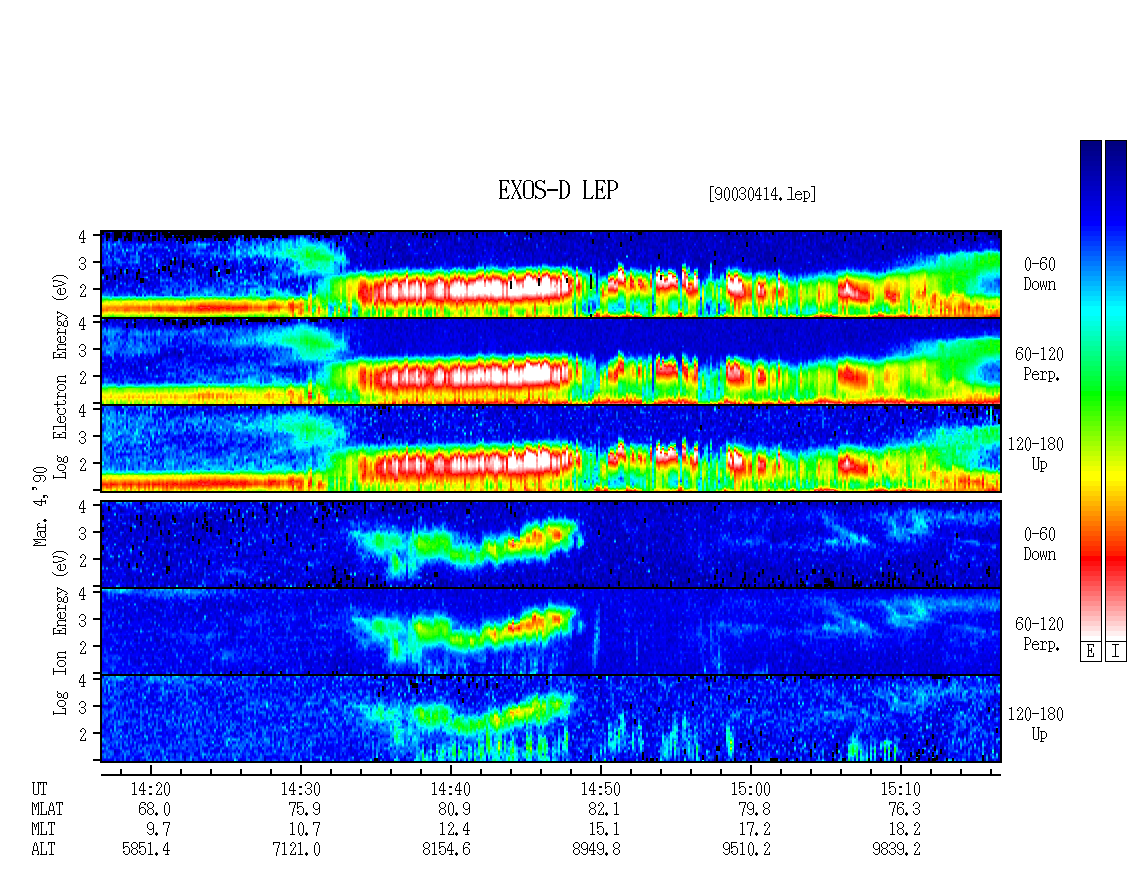Select the 15:00 UT time label

(750, 789)
